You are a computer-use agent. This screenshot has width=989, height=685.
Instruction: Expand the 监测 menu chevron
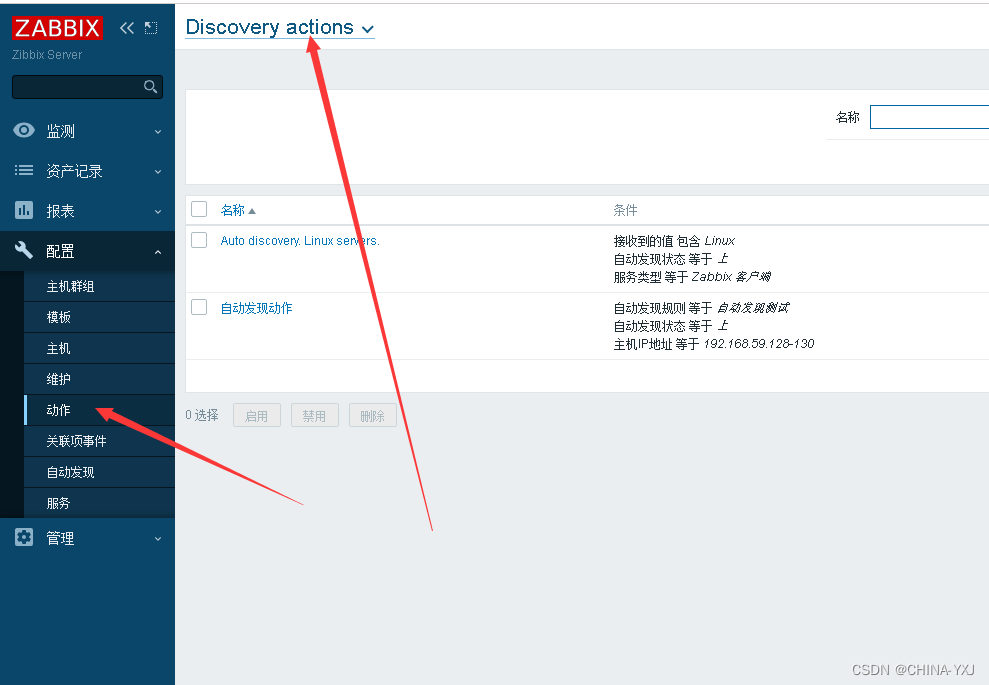[x=158, y=132]
